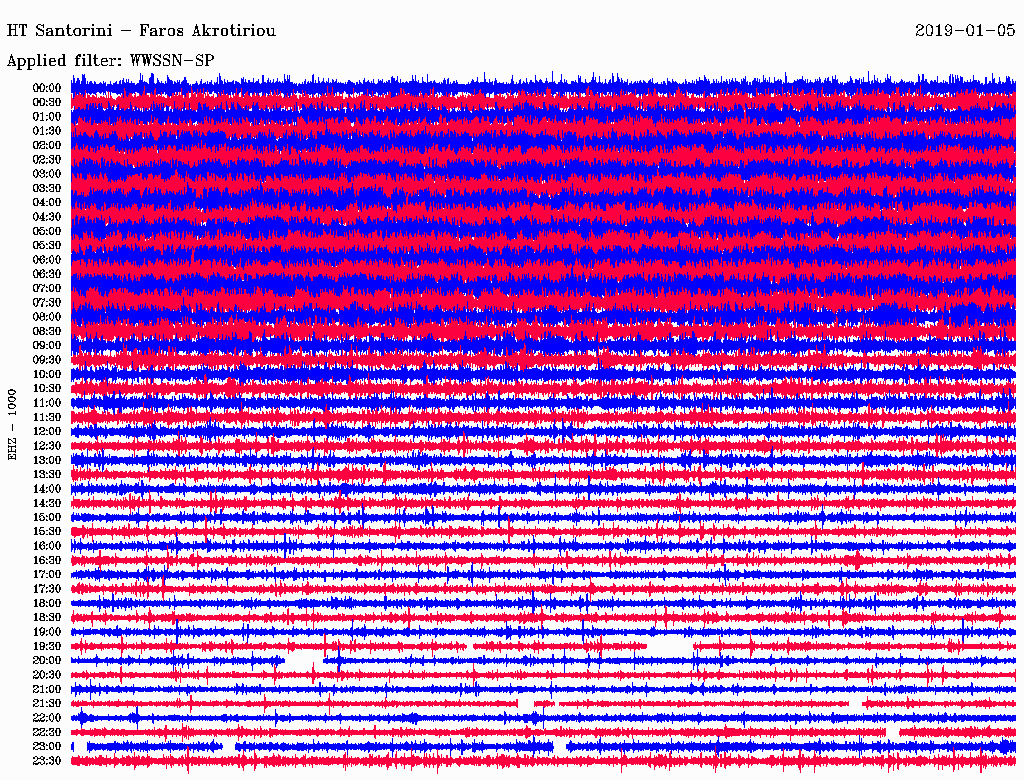
Task: Click the 12:30 time label
Action: click(46, 446)
